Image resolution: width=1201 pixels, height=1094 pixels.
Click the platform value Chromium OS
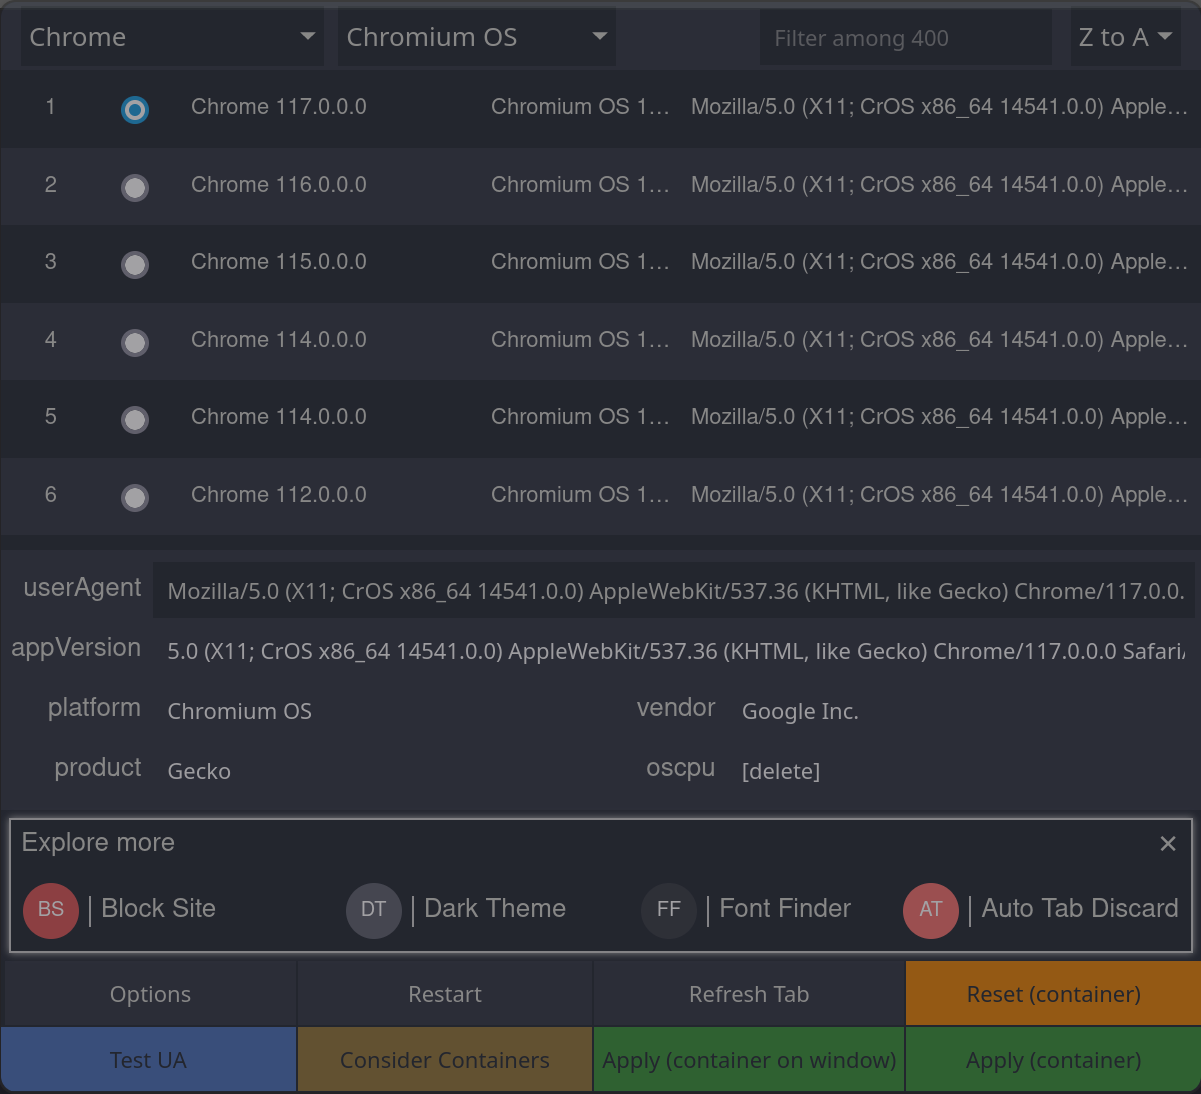(240, 711)
